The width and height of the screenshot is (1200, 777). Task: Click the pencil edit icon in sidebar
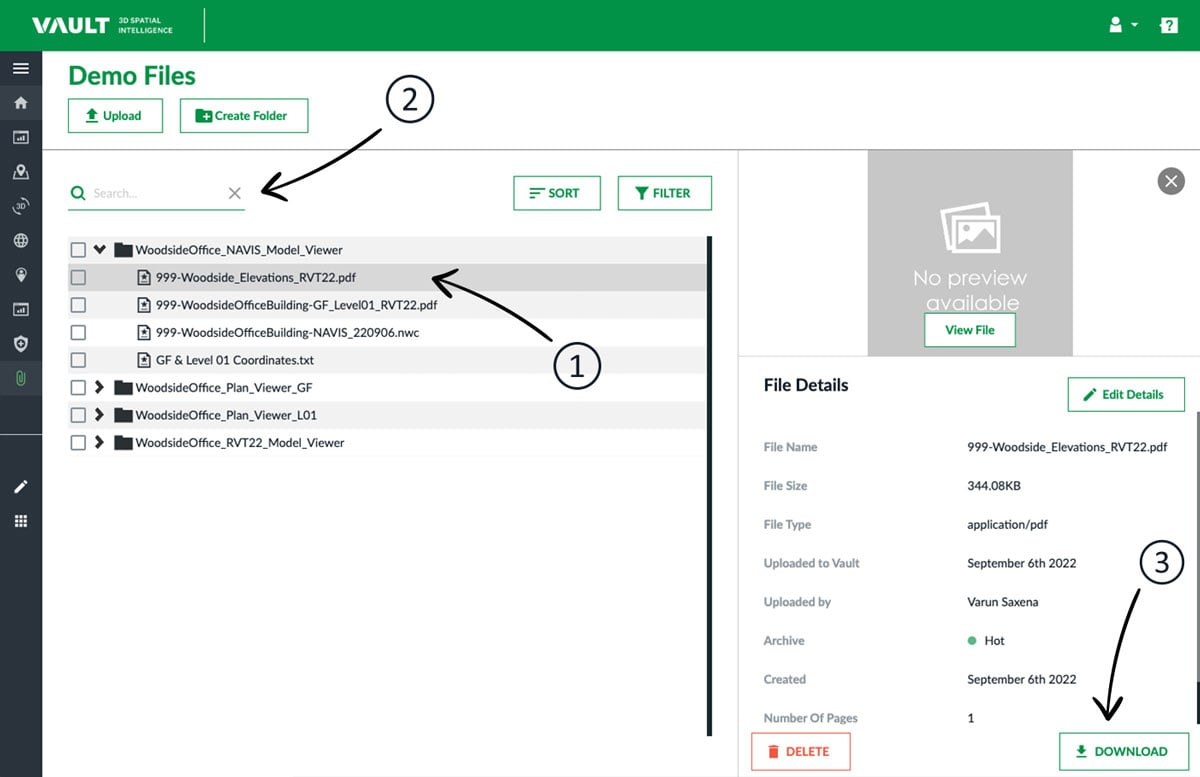(x=20, y=487)
